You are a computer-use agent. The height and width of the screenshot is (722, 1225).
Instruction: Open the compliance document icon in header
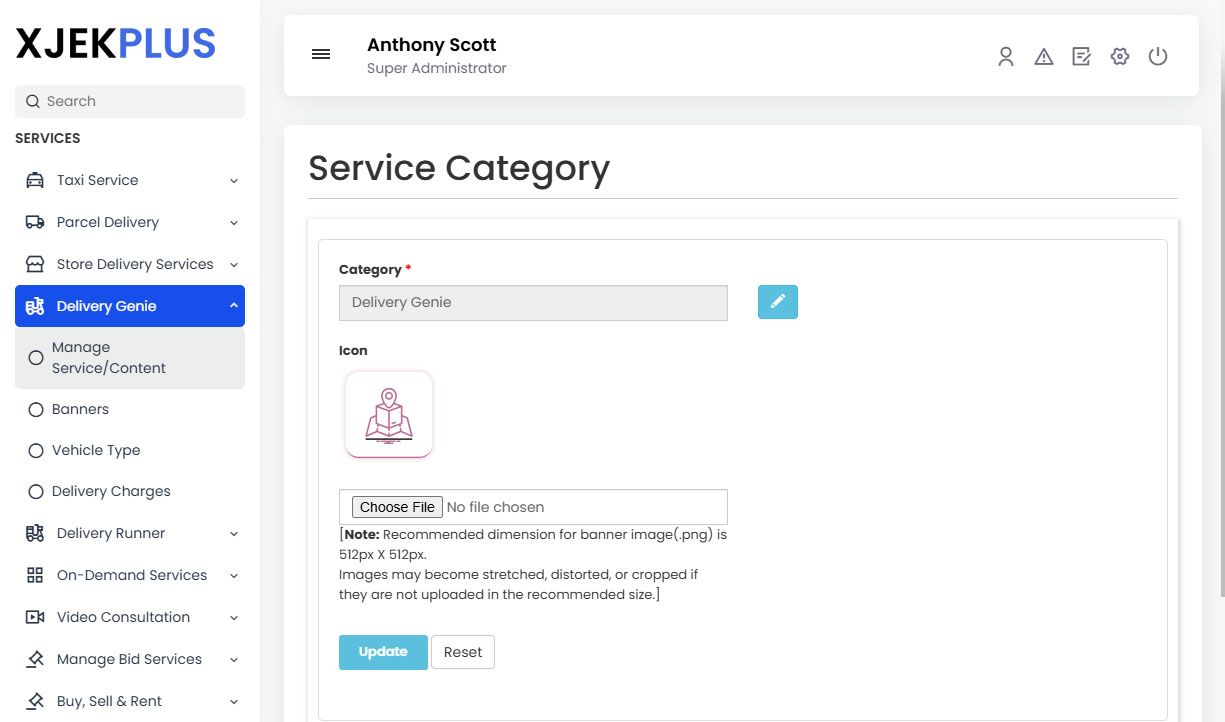click(x=1081, y=57)
